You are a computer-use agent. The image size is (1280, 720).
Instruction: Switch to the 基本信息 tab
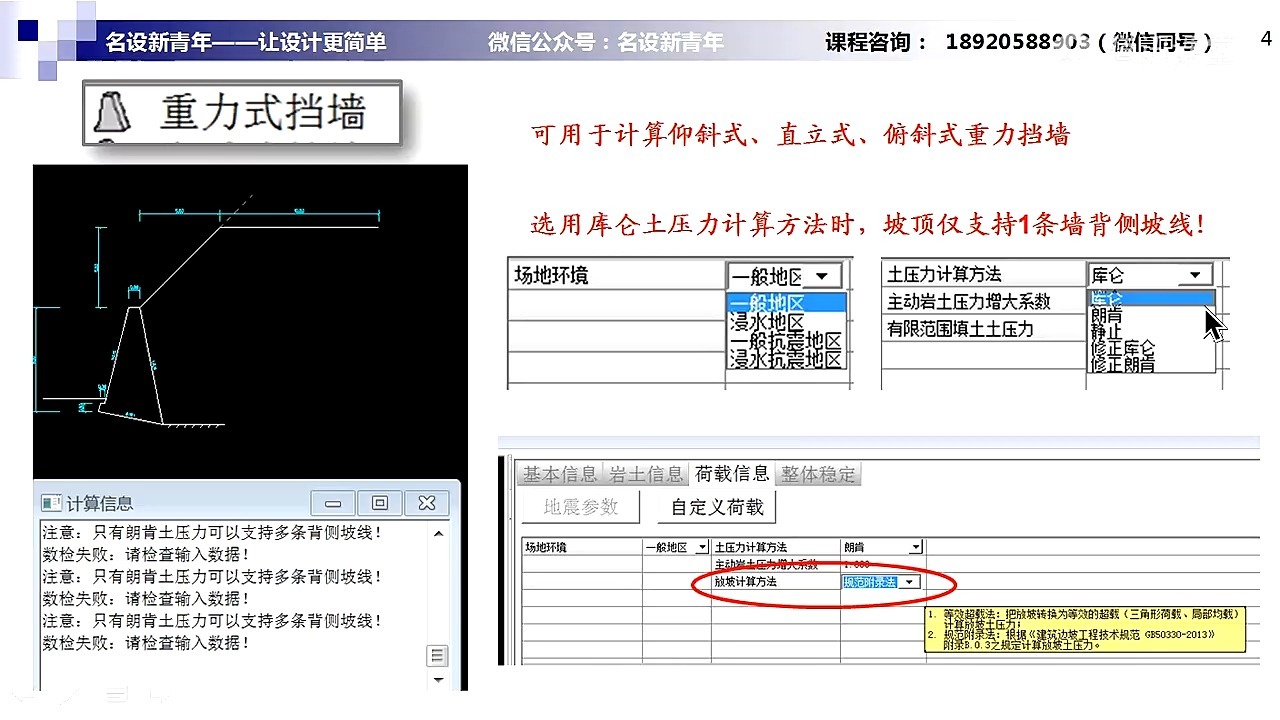point(561,474)
